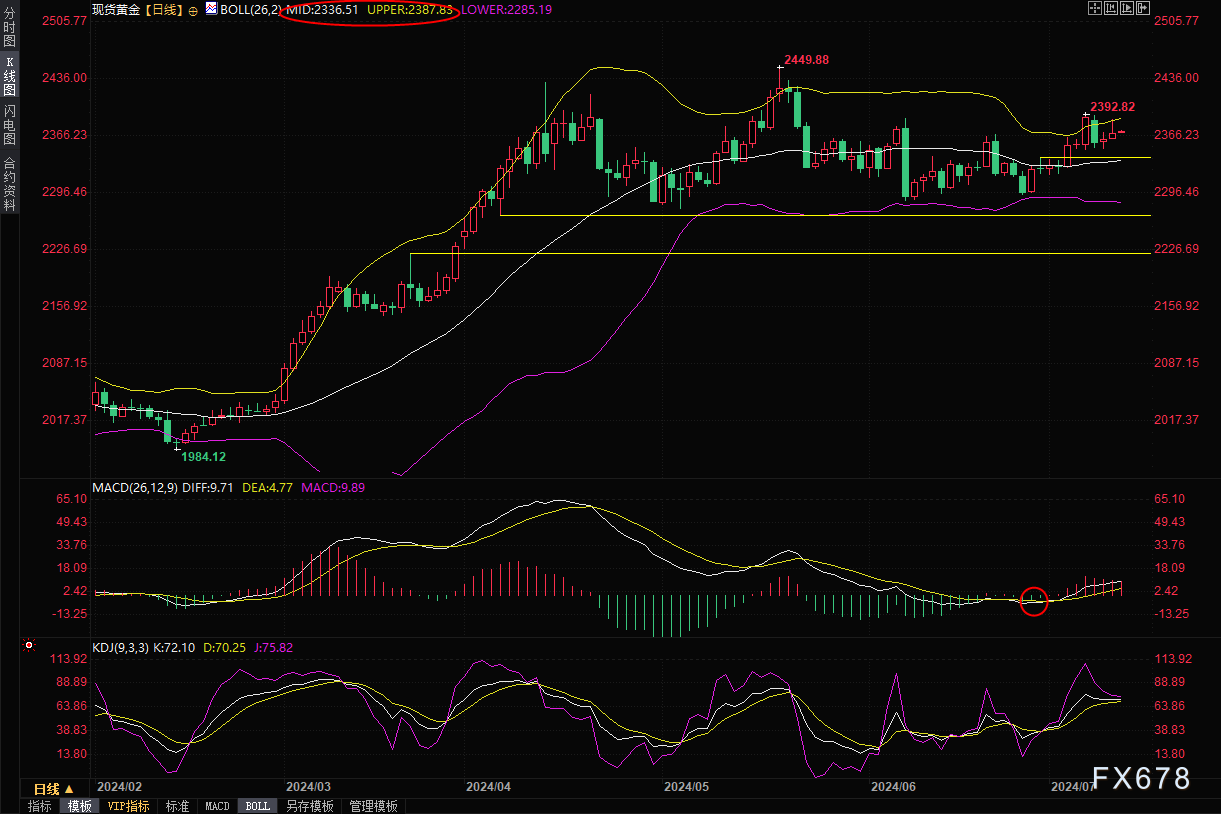Switch to the MACD template

217,806
